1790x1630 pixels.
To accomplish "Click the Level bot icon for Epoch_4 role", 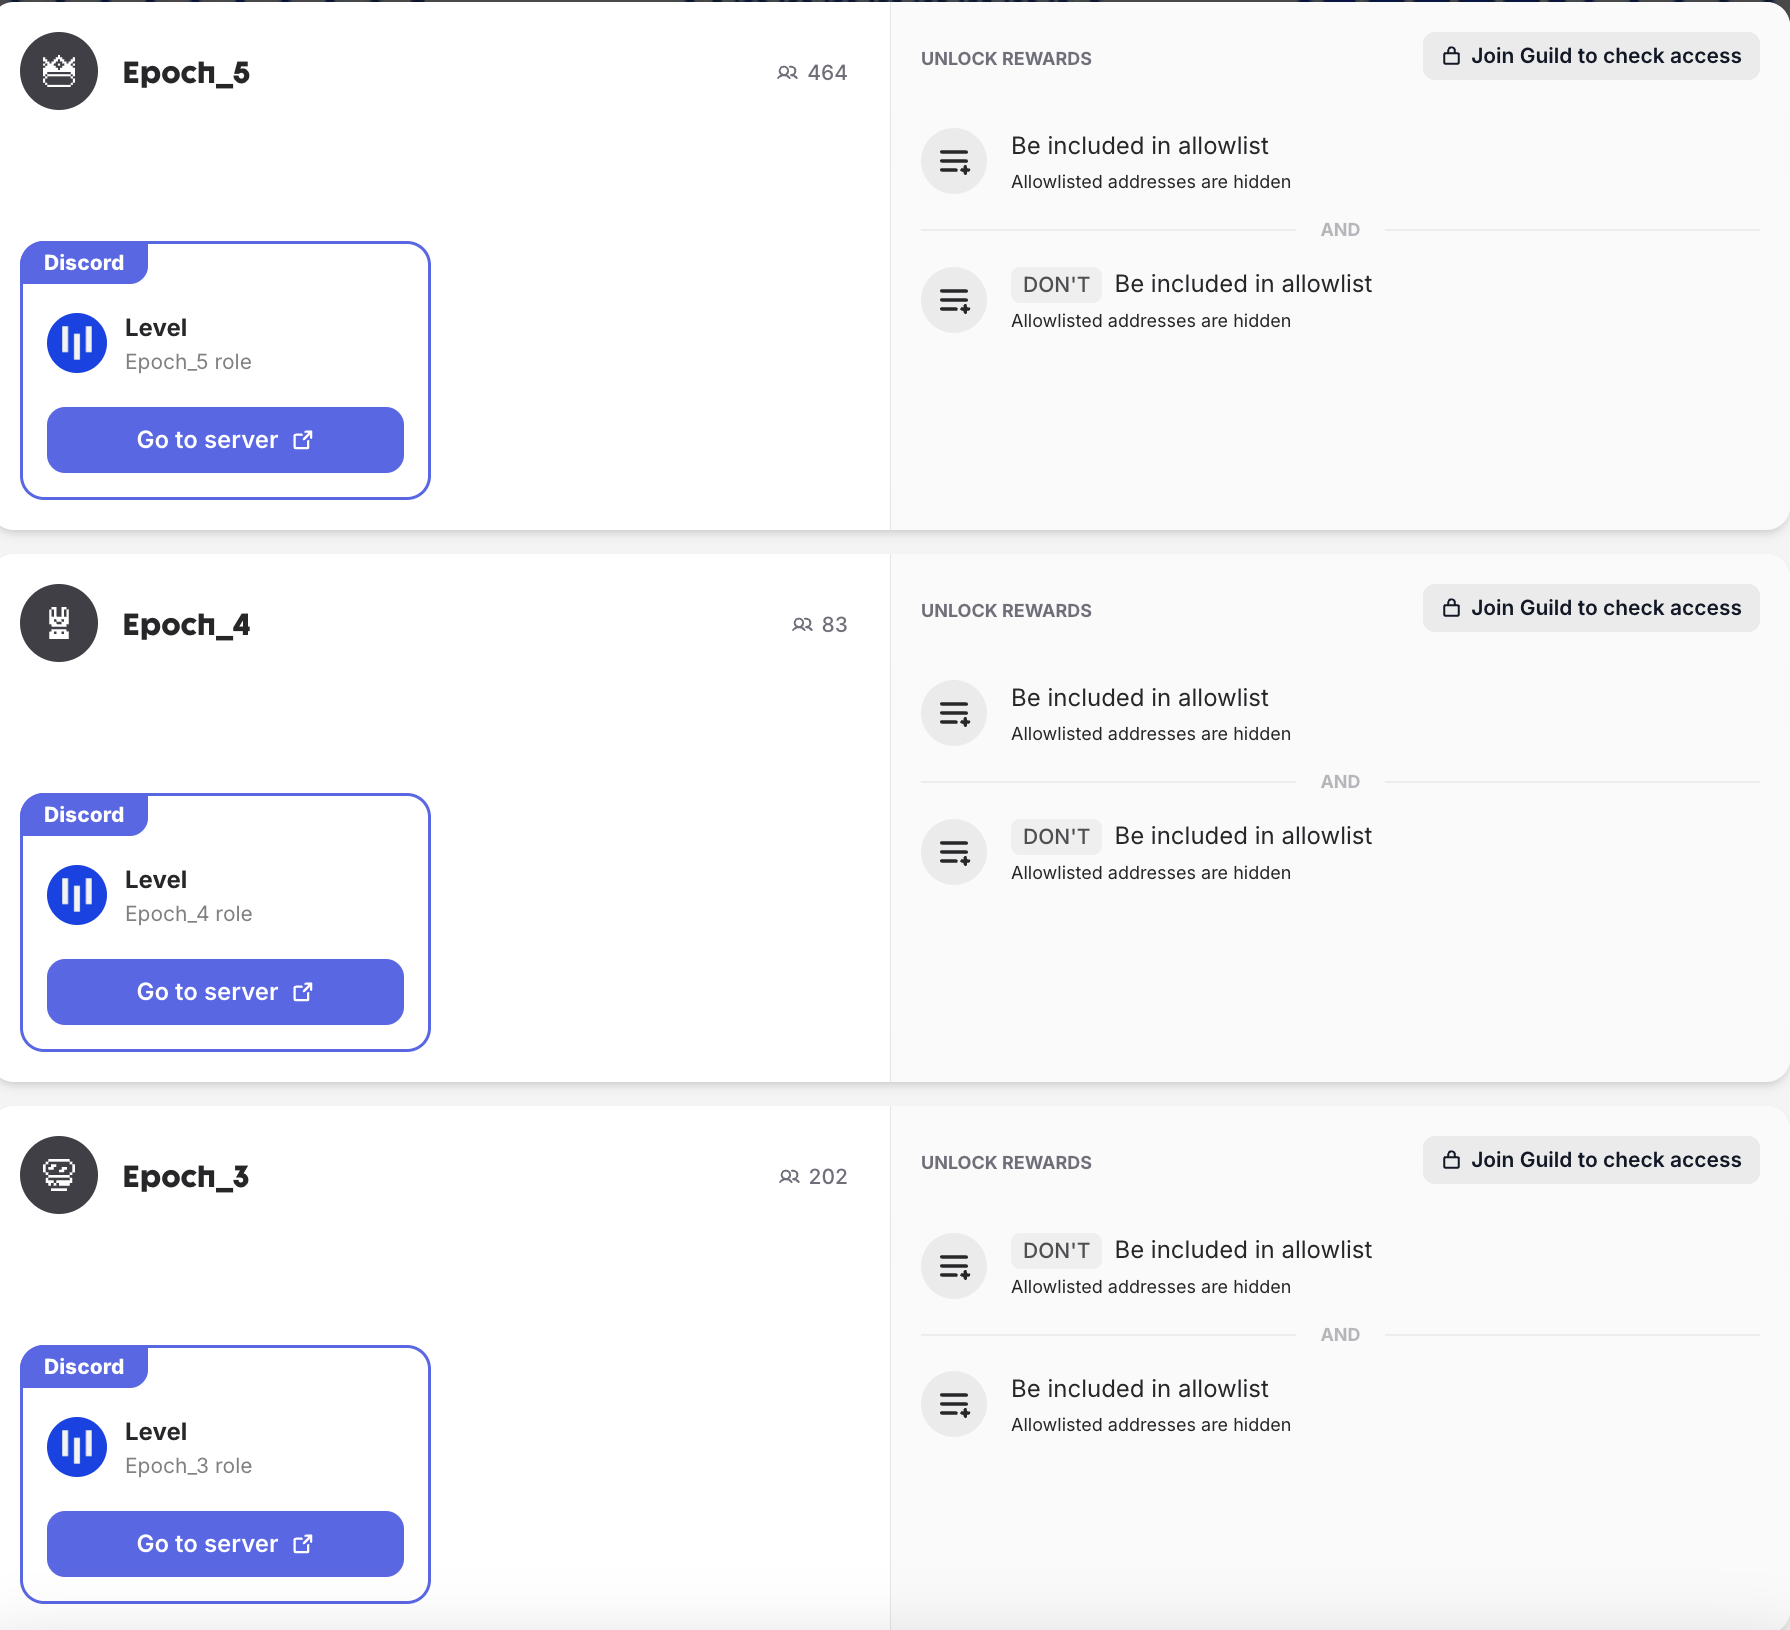I will tap(77, 895).
